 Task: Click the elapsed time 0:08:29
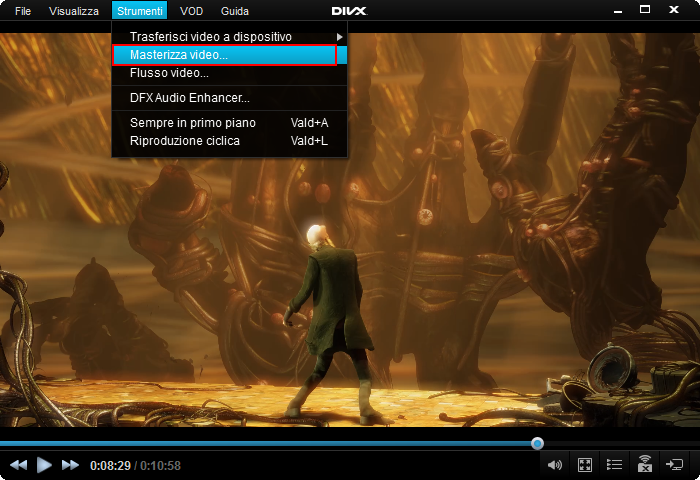pos(110,466)
